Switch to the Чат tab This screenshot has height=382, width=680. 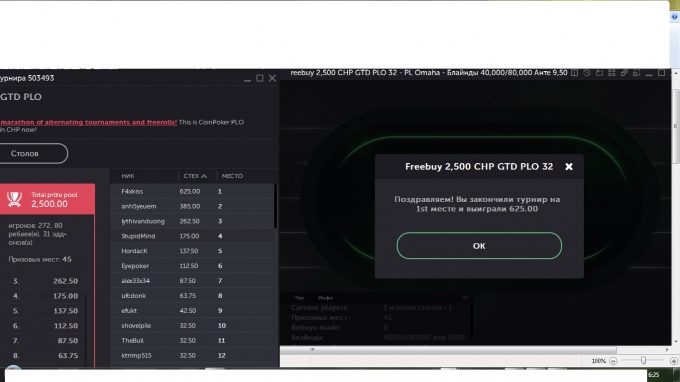tap(299, 298)
